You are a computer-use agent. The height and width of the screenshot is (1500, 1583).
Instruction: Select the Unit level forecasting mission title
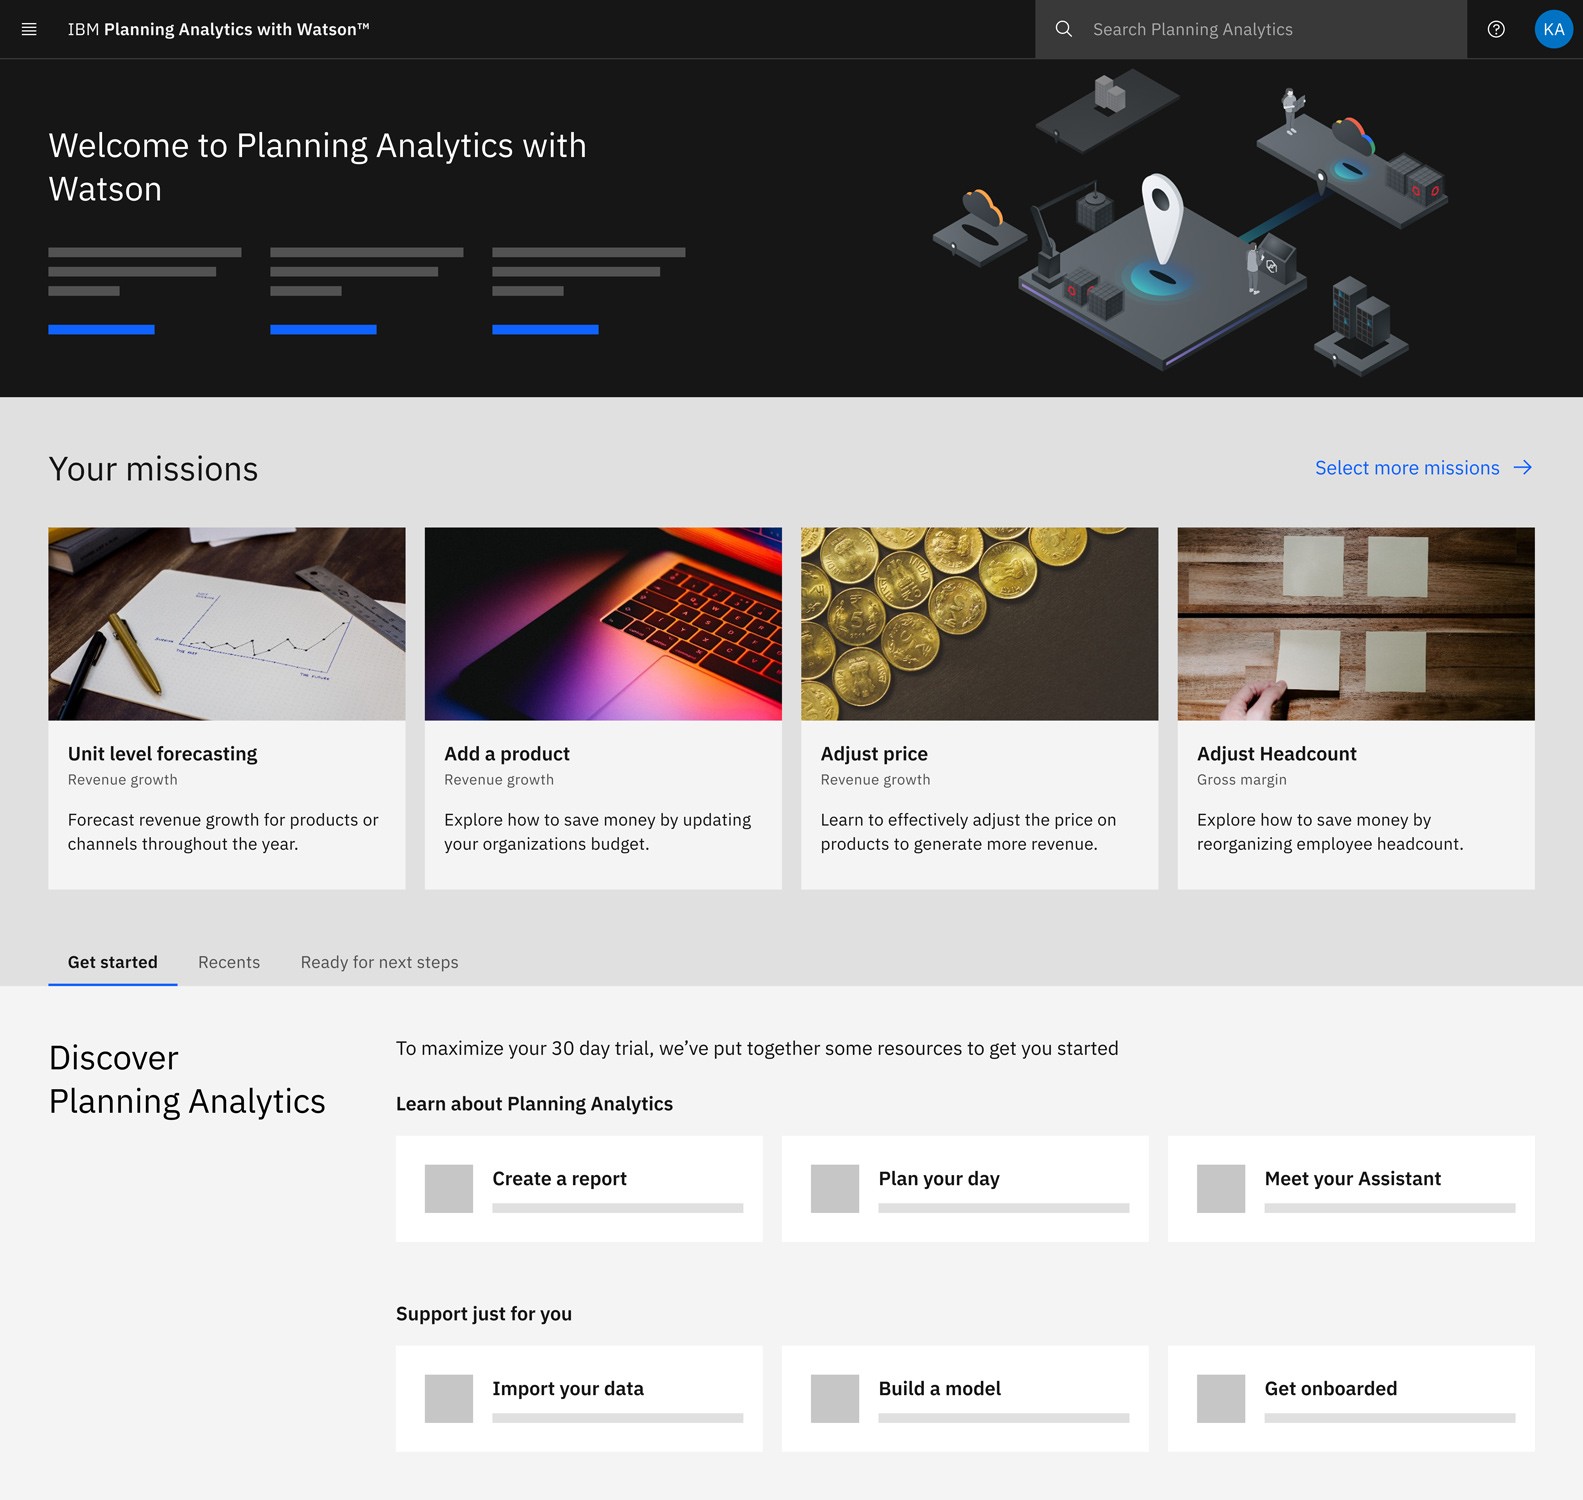163,754
